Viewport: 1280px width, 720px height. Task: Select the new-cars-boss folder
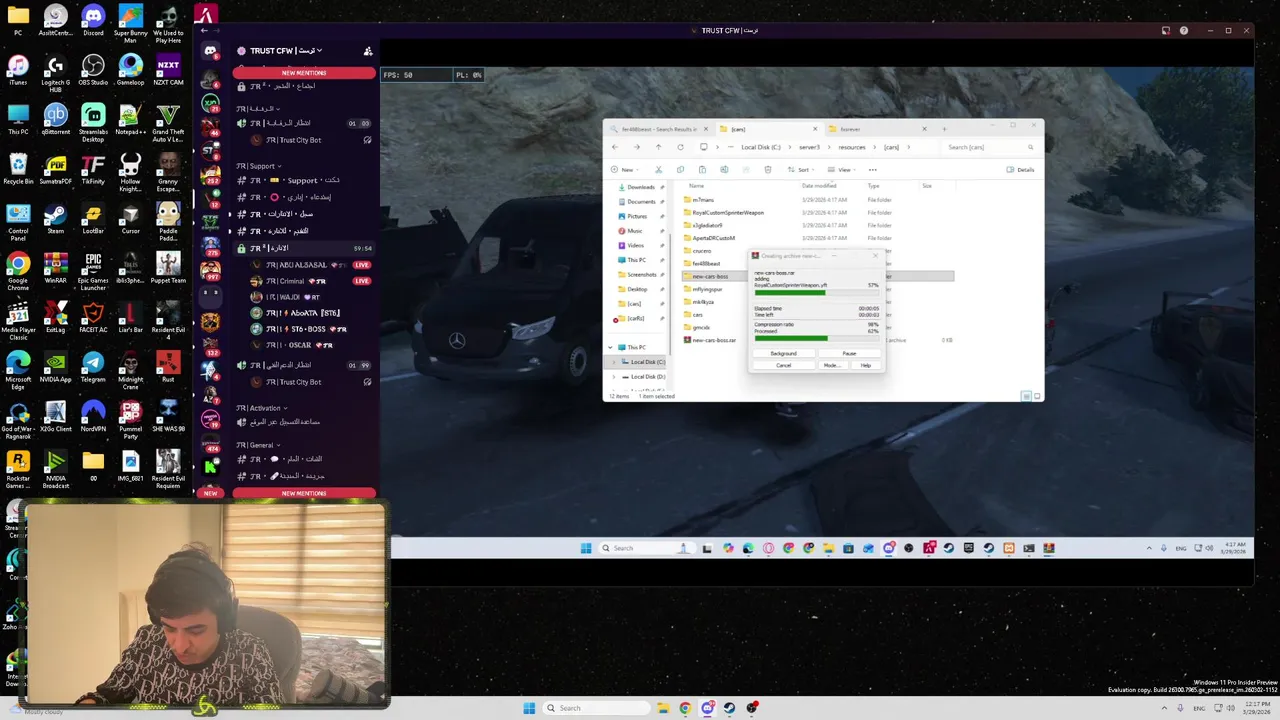click(x=712, y=276)
